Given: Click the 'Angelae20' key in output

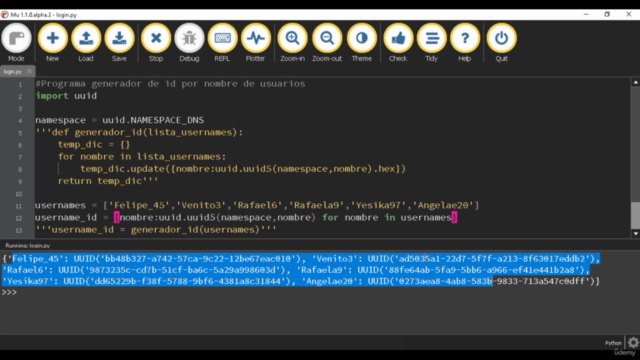Looking at the screenshot, I should (x=329, y=281).
